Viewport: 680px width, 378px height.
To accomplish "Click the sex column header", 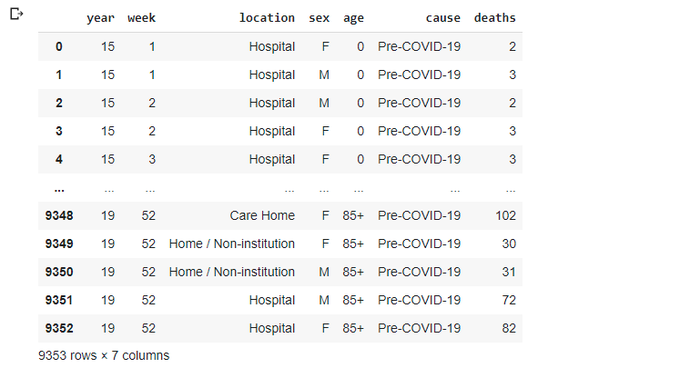I will [x=319, y=18].
